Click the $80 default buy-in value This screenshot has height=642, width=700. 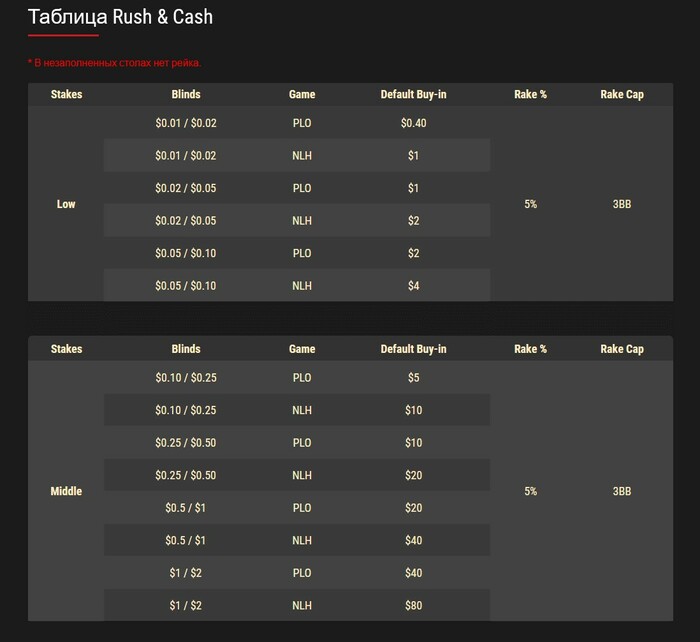[413, 606]
